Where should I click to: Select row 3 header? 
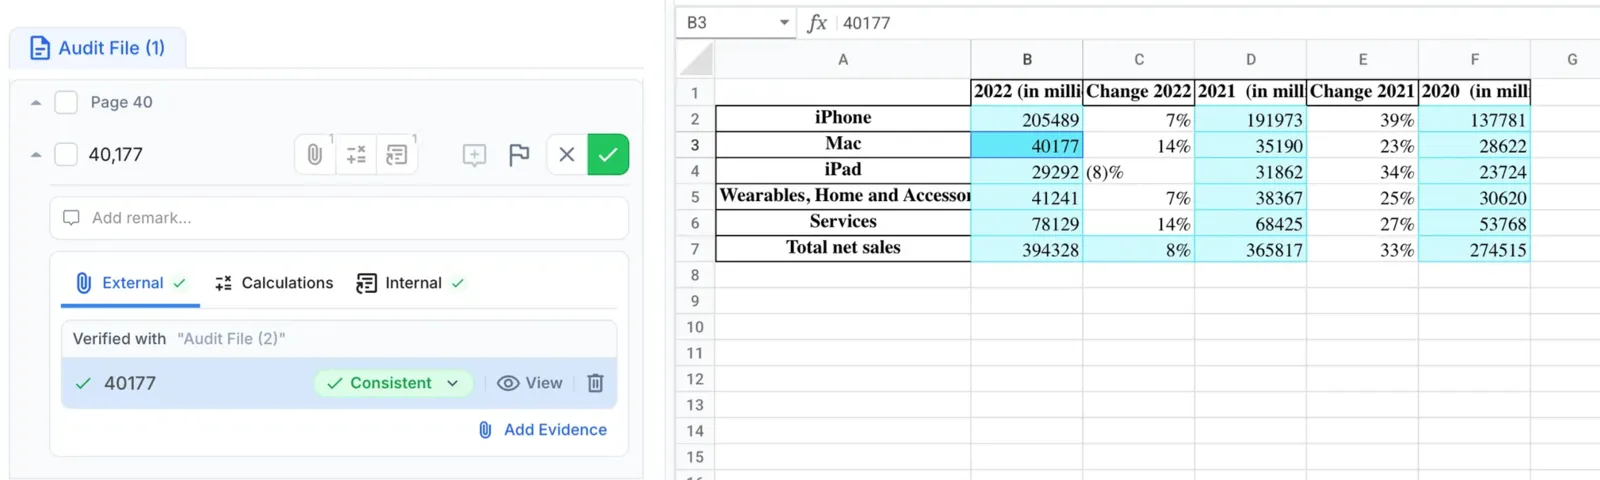(x=695, y=145)
